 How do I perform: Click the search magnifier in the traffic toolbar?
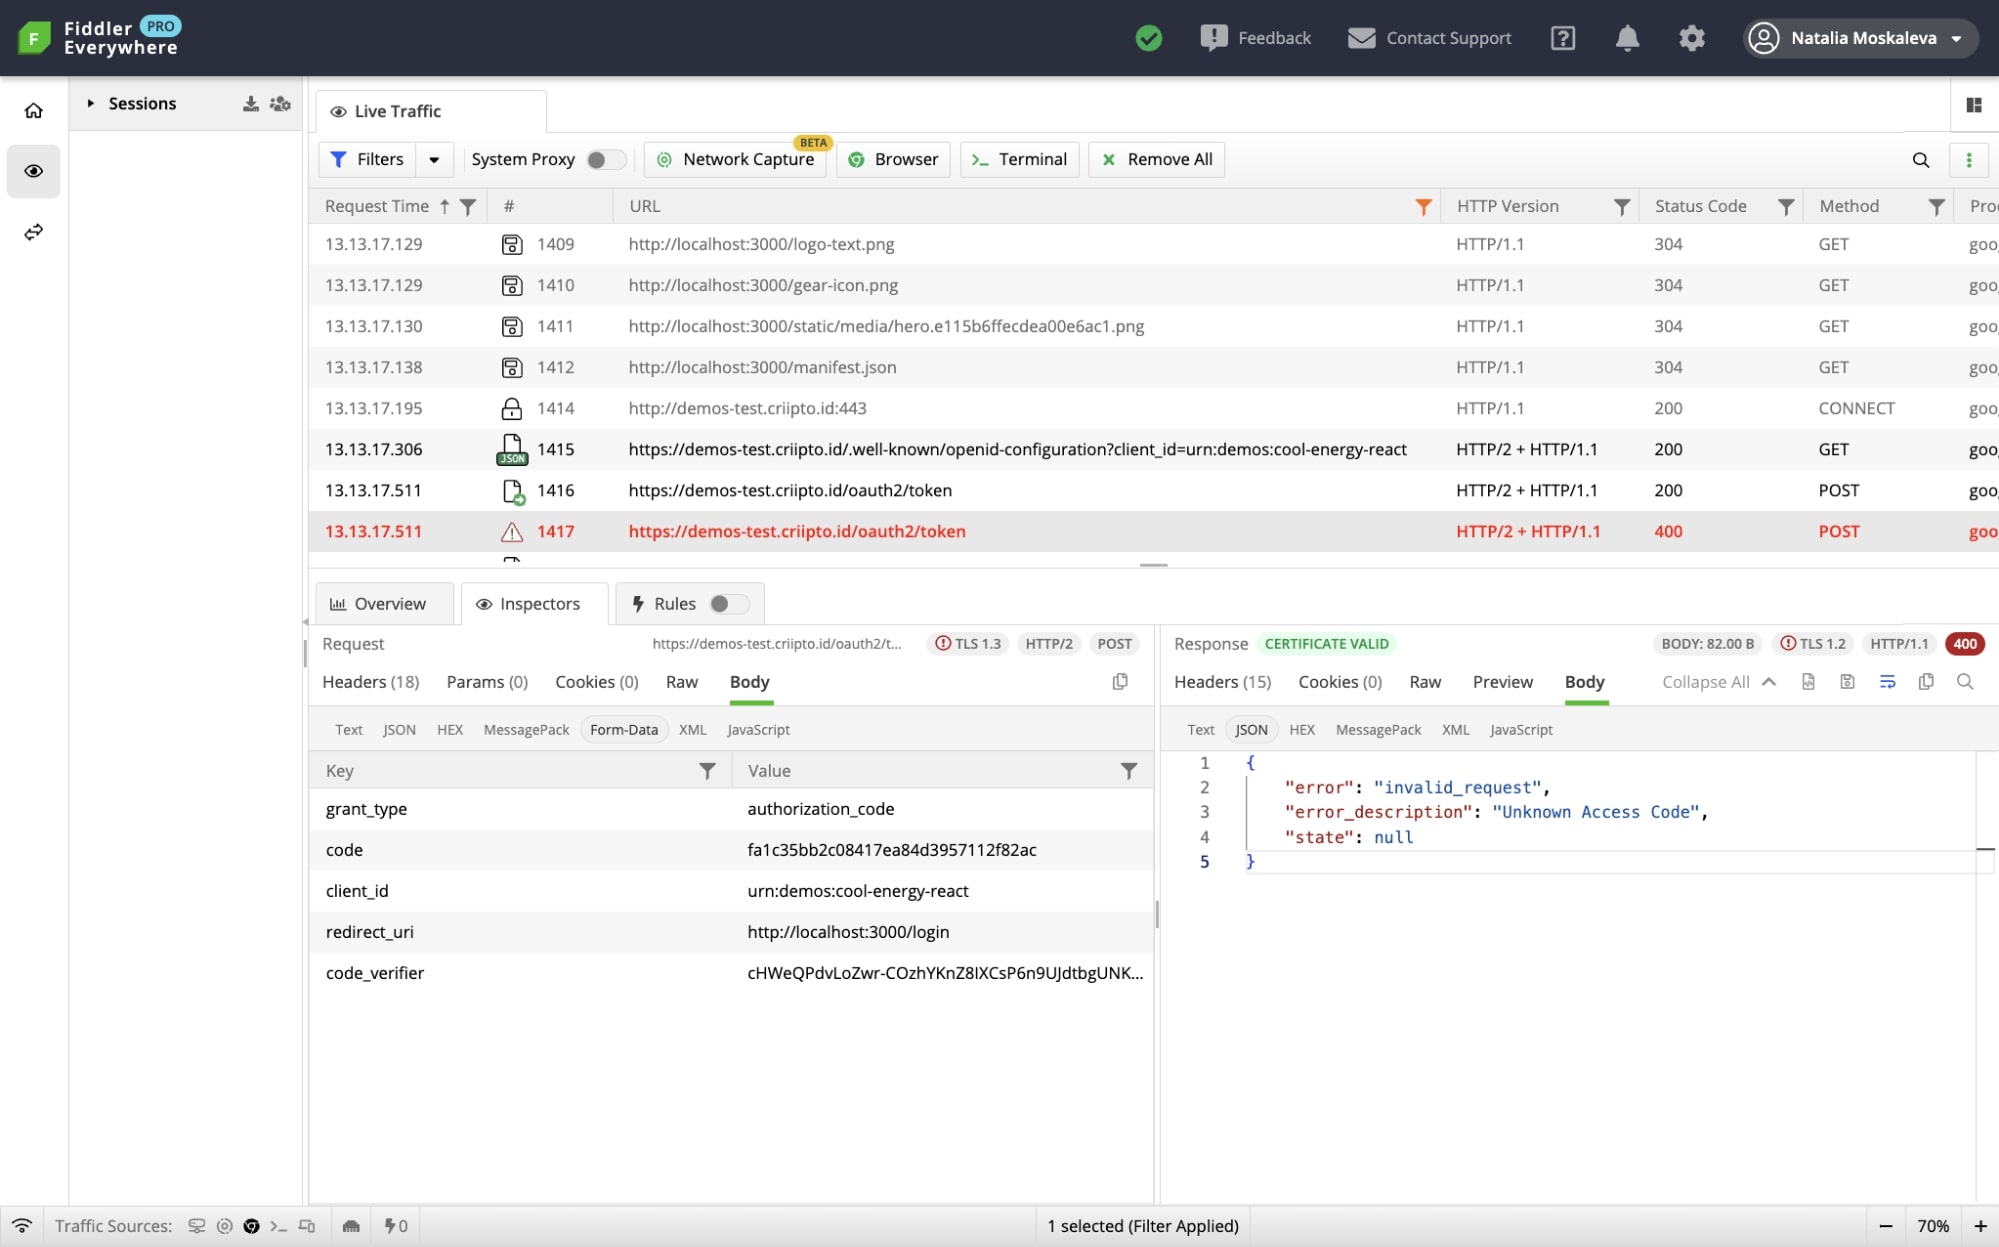point(1921,160)
